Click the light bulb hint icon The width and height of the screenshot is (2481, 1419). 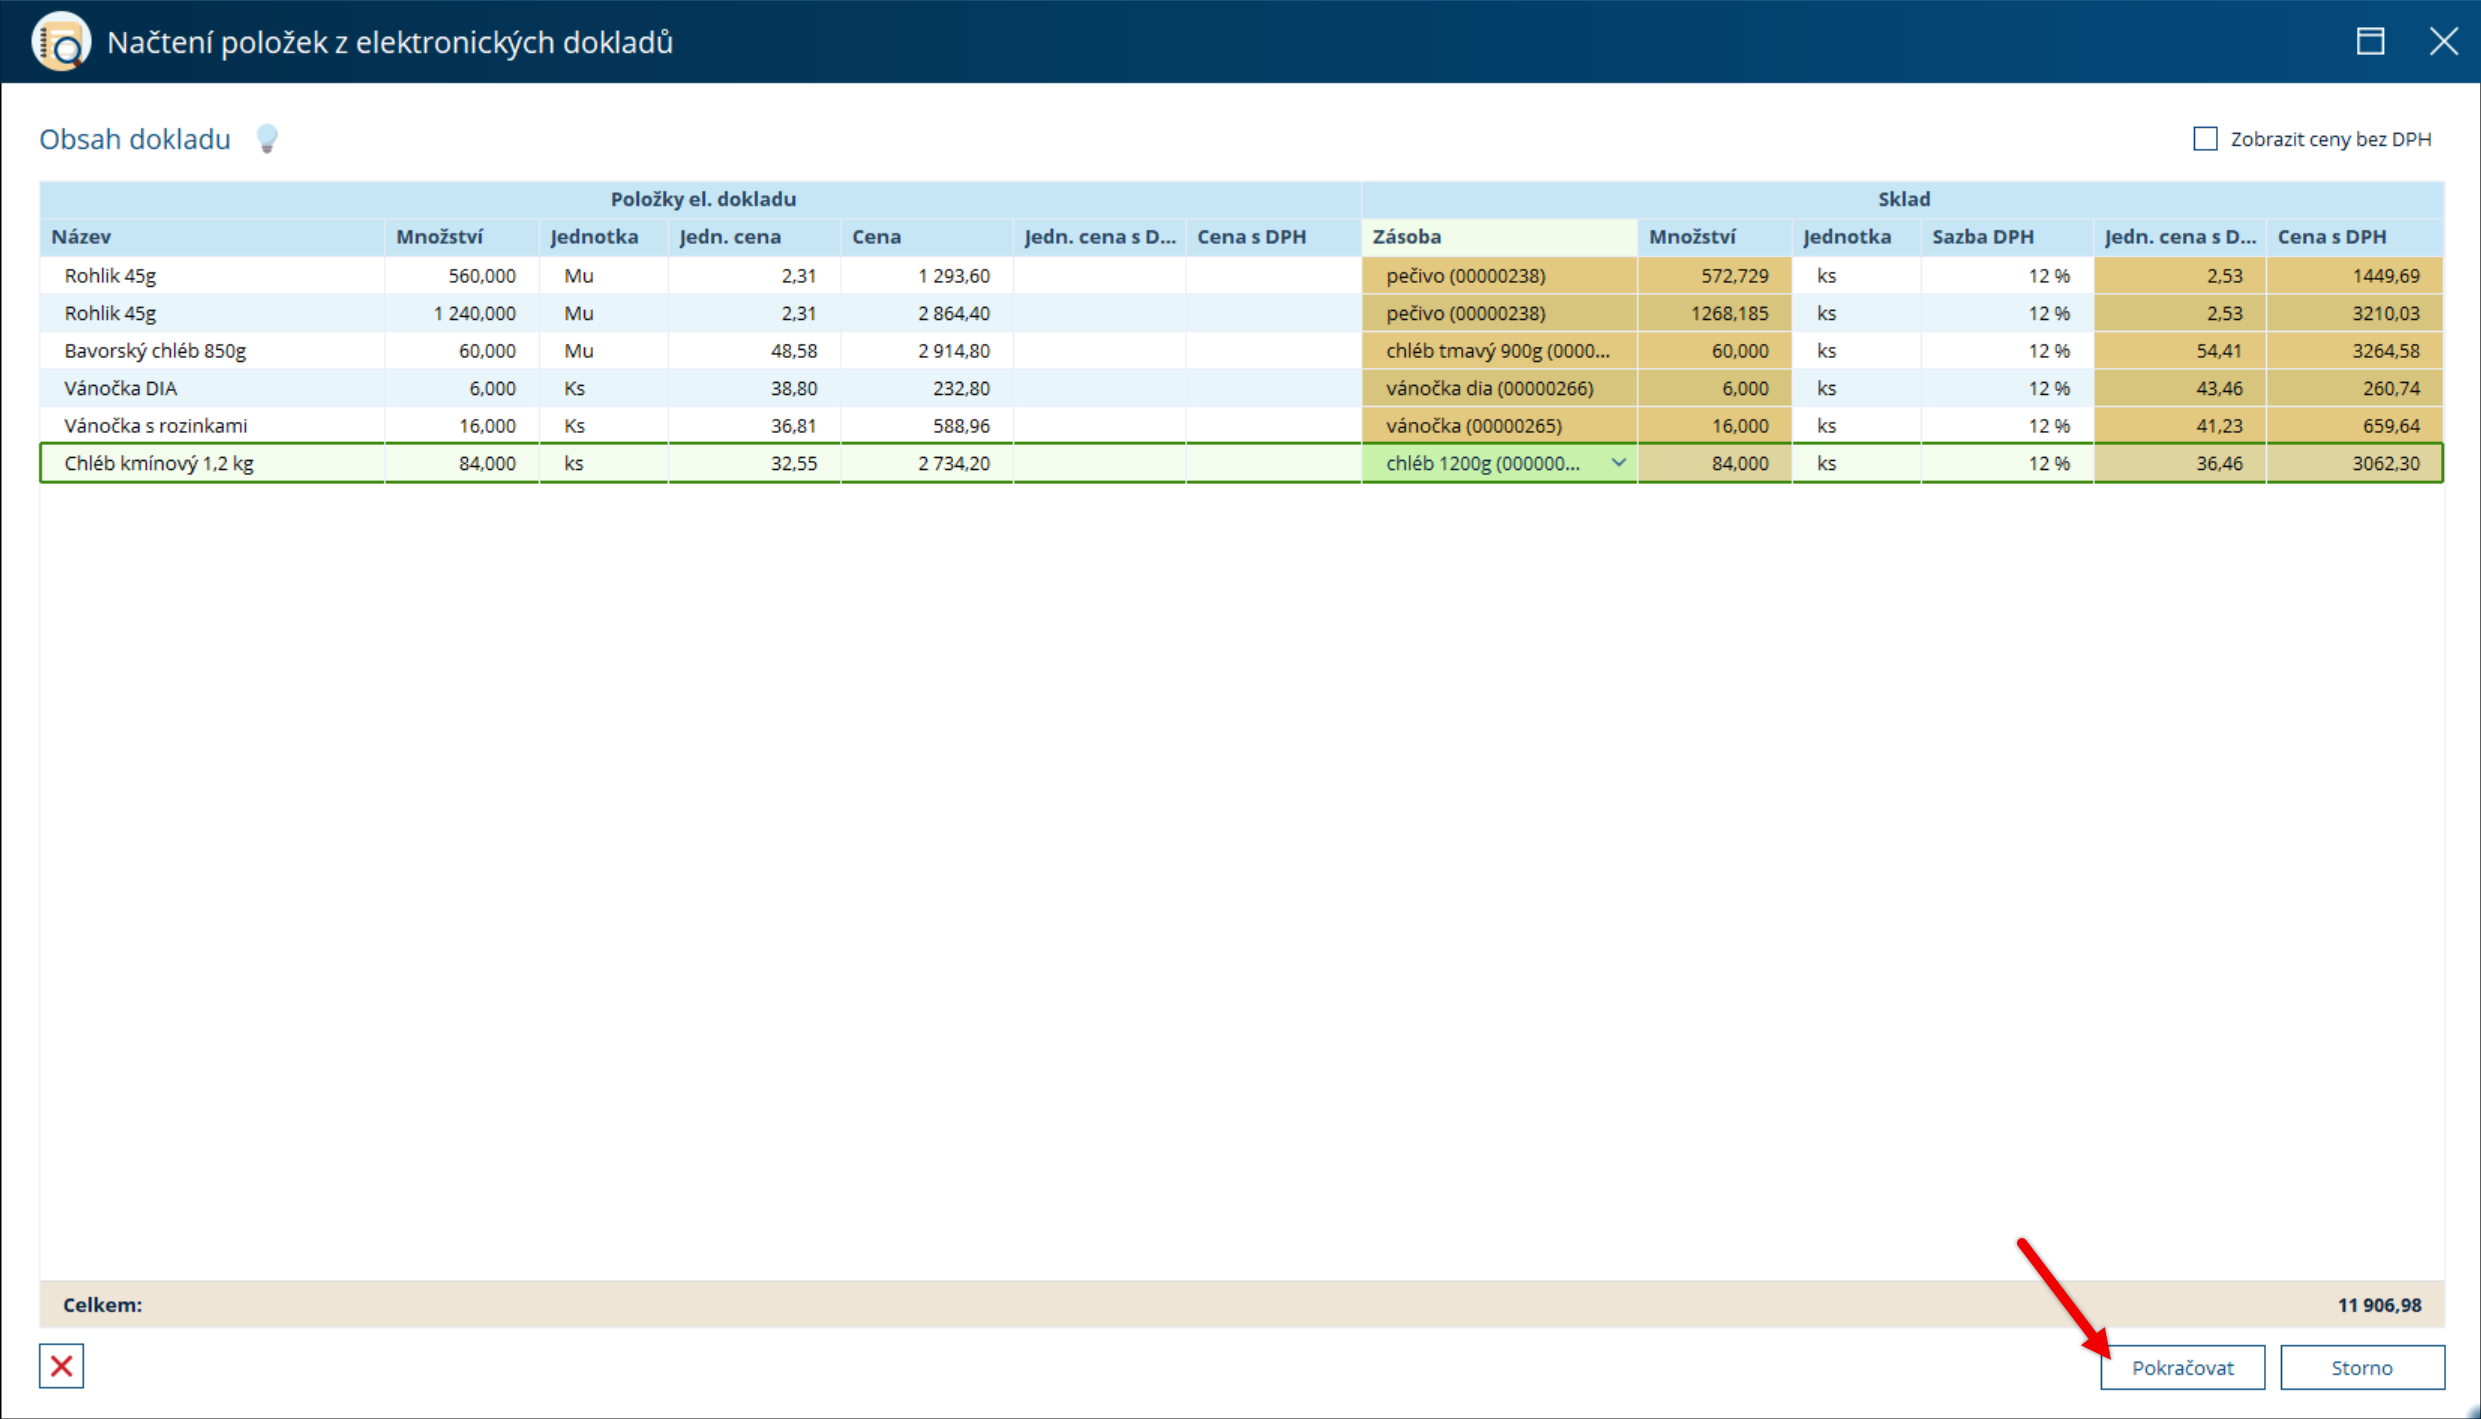(266, 138)
